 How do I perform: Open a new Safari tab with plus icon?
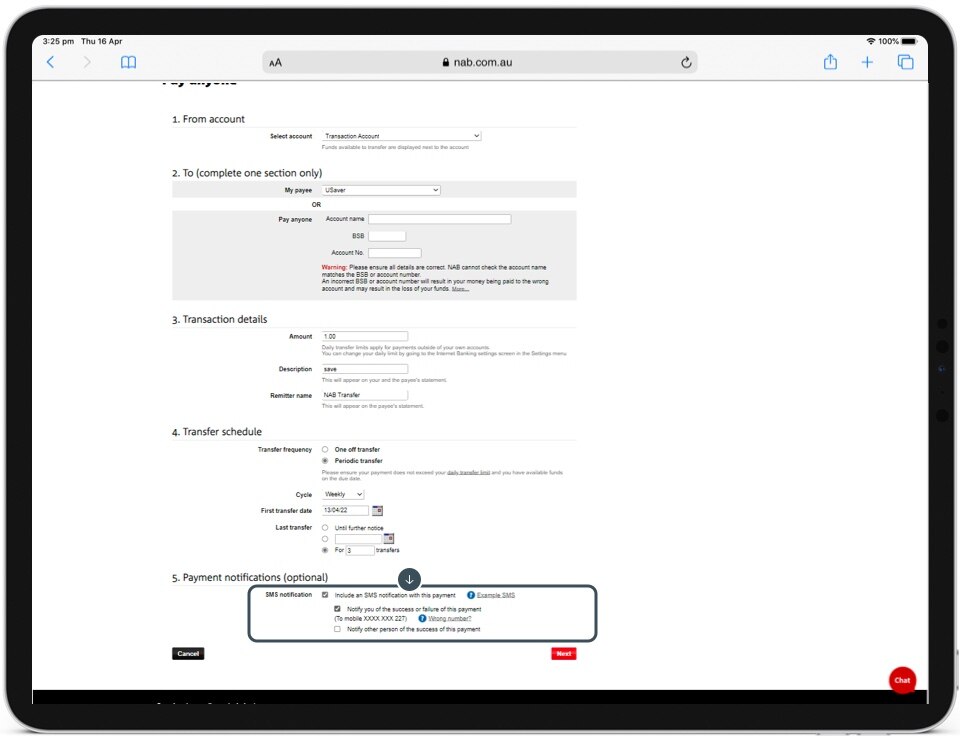(867, 62)
